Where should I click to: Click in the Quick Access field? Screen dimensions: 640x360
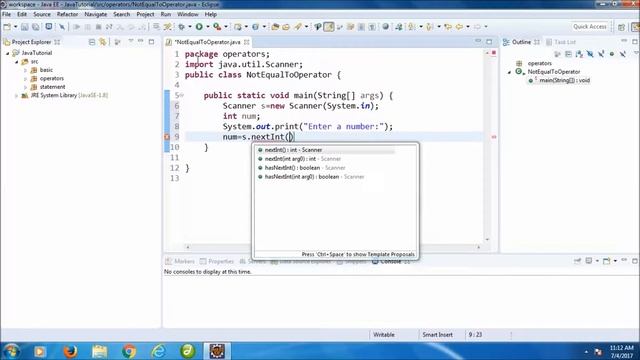point(589,27)
